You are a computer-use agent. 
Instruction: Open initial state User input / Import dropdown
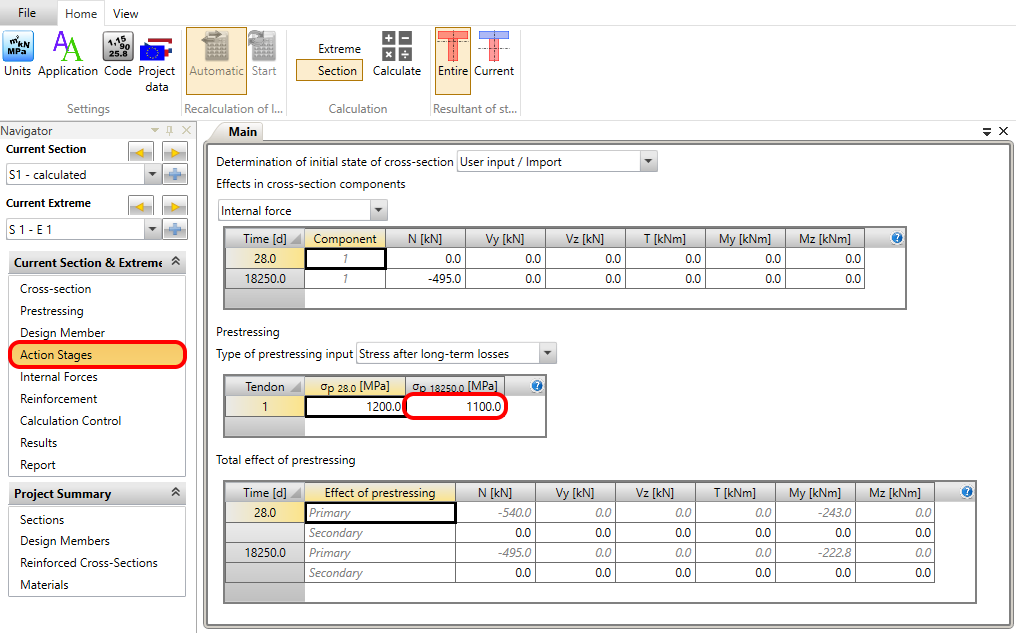pos(648,162)
